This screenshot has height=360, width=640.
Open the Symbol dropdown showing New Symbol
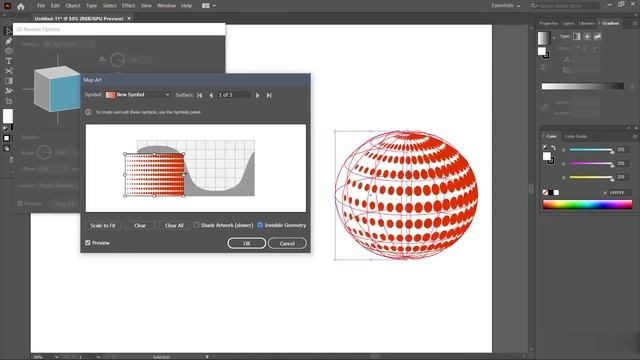[x=138, y=95]
